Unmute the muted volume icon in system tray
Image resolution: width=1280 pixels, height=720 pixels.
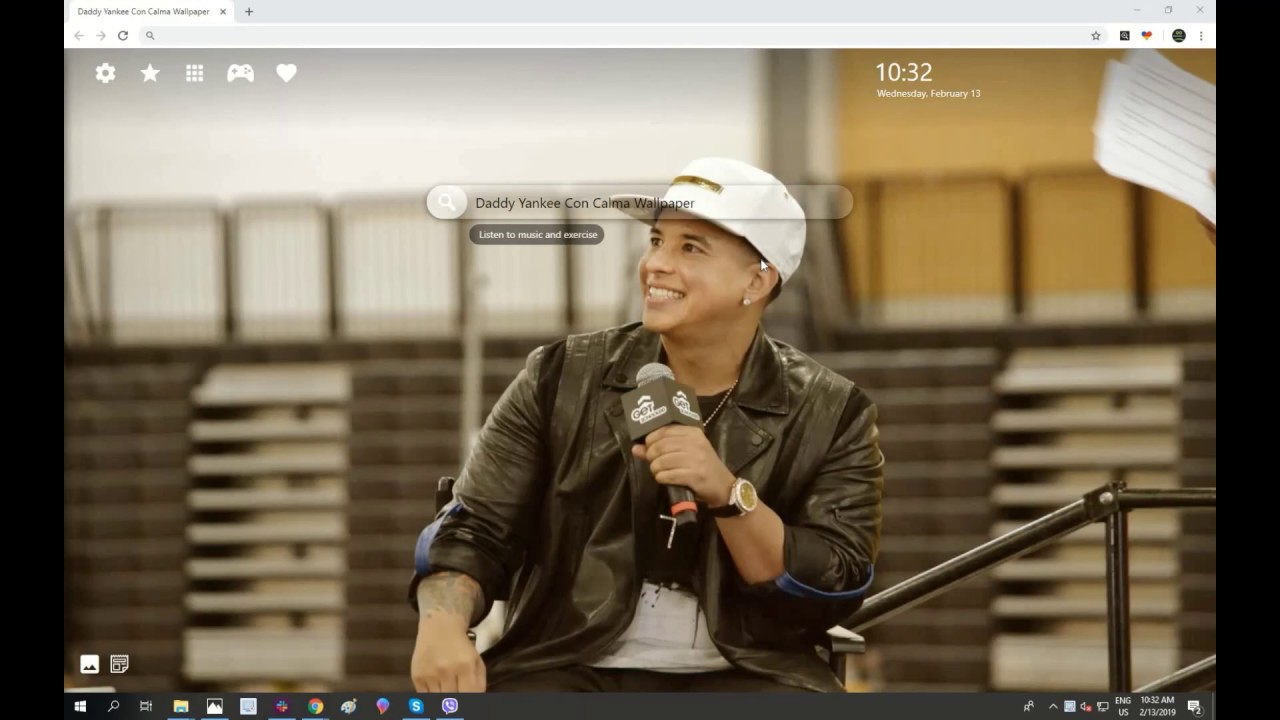pyautogui.click(x=1086, y=706)
